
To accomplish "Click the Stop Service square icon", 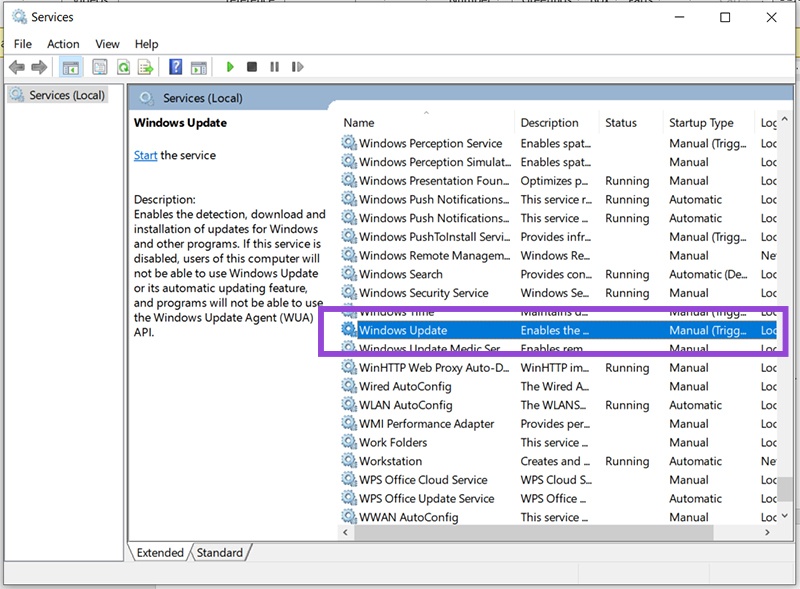I will tap(252, 67).
